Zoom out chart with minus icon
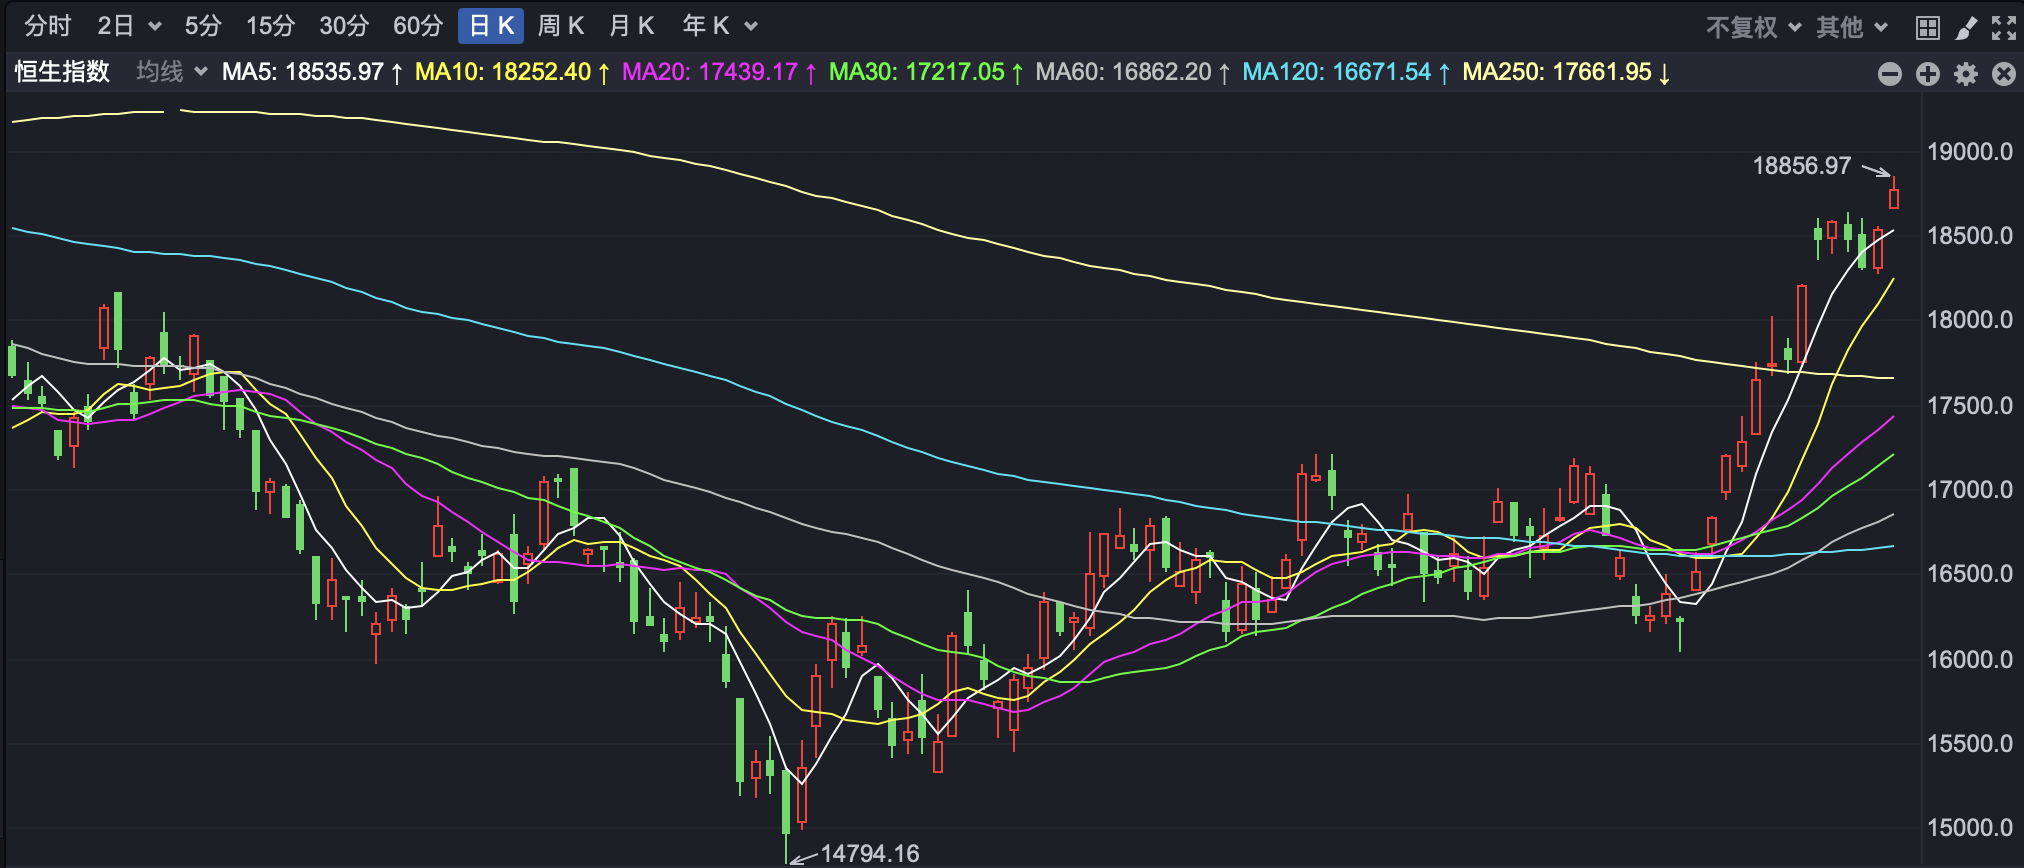Viewport: 2024px width, 868px height. point(1889,74)
